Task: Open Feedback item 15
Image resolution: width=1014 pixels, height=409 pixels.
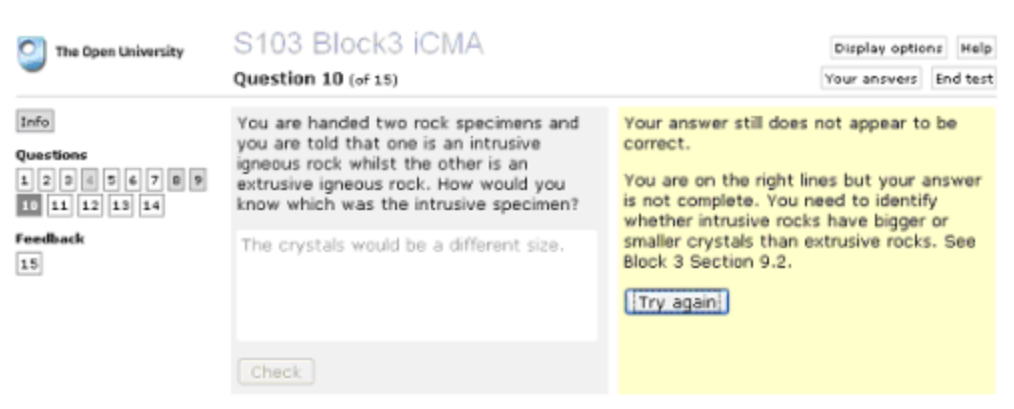Action: tap(29, 264)
